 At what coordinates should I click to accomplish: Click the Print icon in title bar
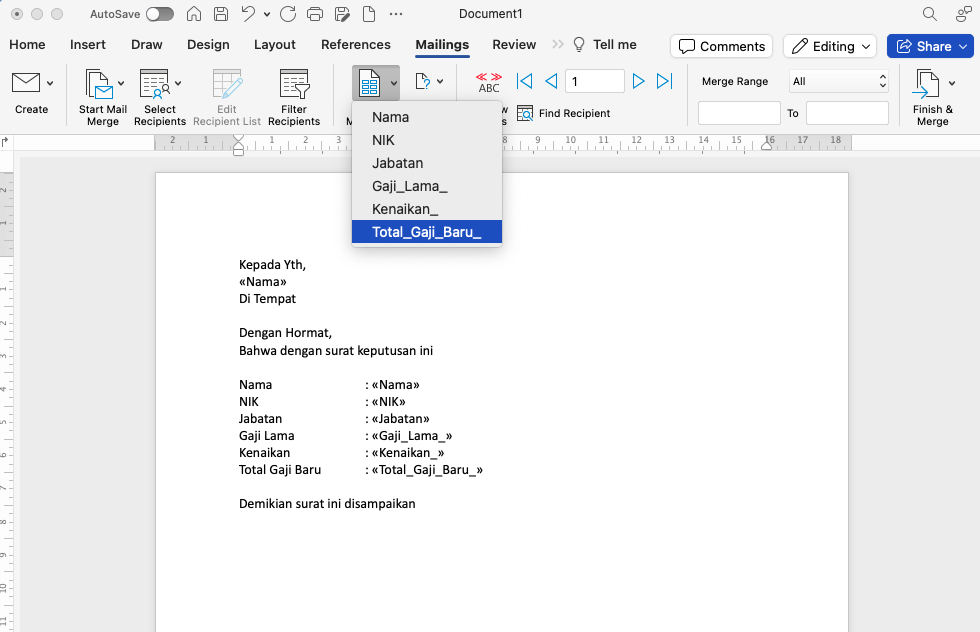pos(315,14)
